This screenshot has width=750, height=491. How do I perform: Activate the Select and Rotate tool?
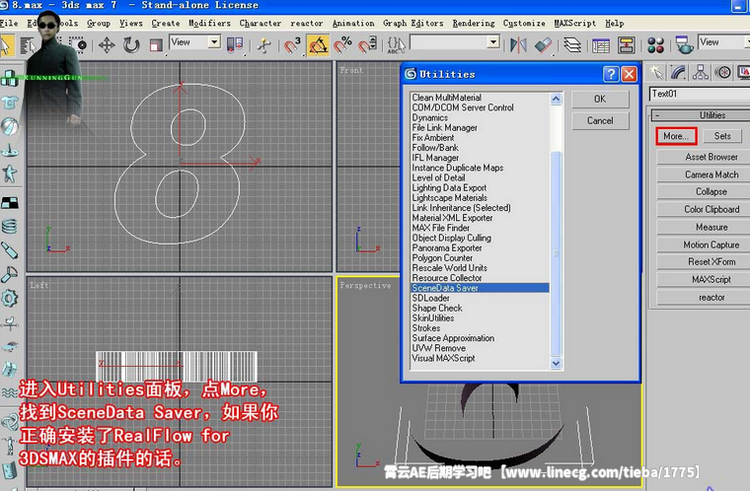click(x=131, y=45)
